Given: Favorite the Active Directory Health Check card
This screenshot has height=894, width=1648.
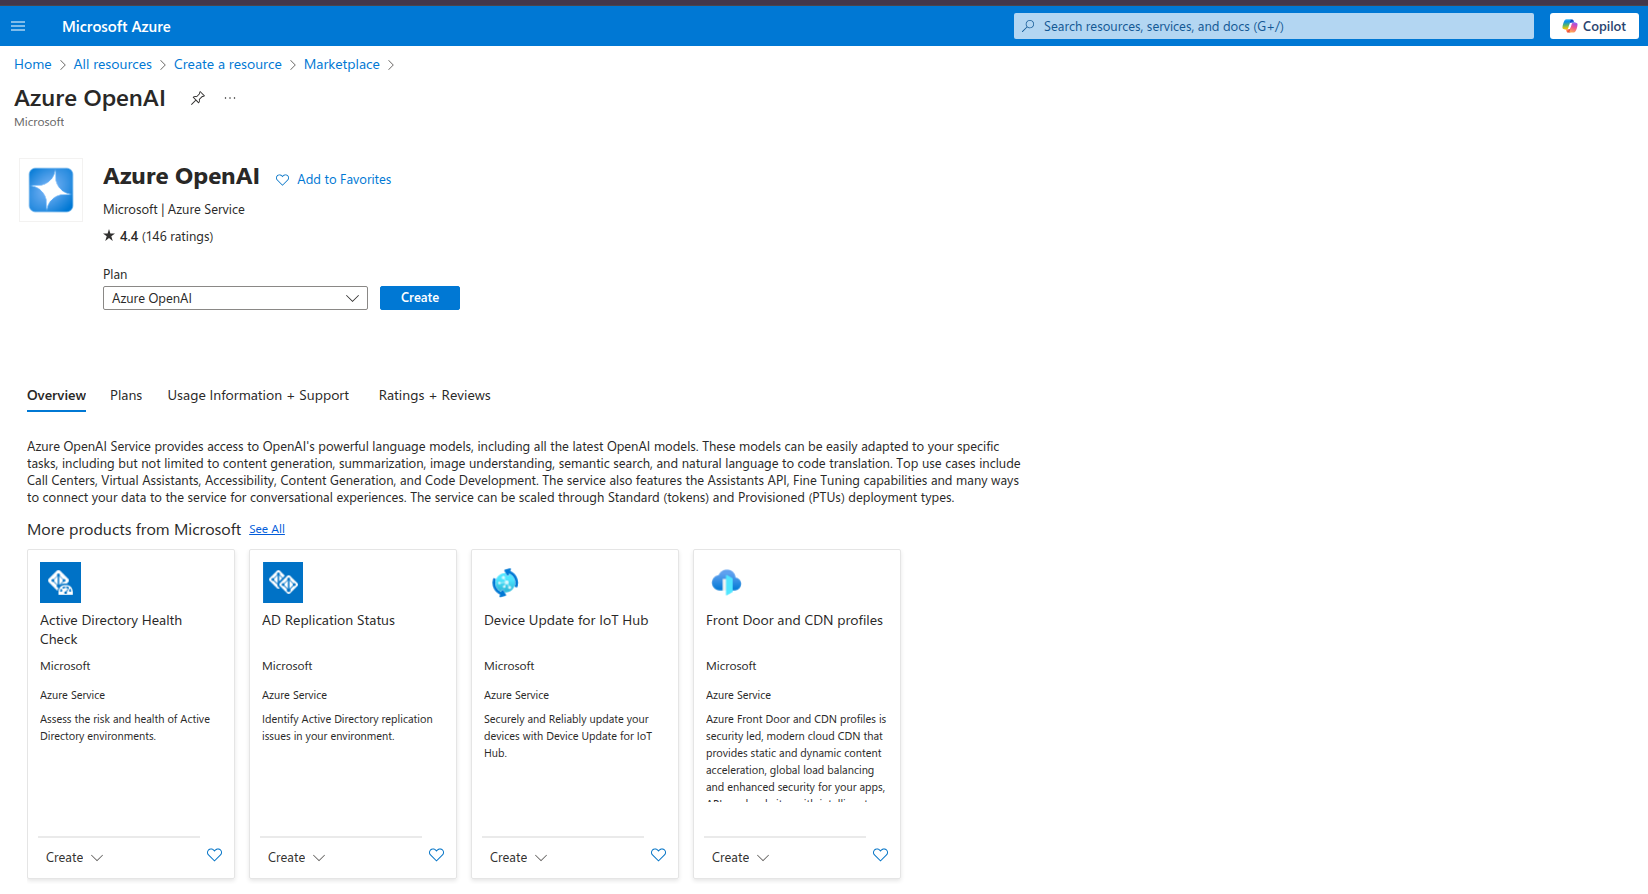Looking at the screenshot, I should (x=214, y=855).
